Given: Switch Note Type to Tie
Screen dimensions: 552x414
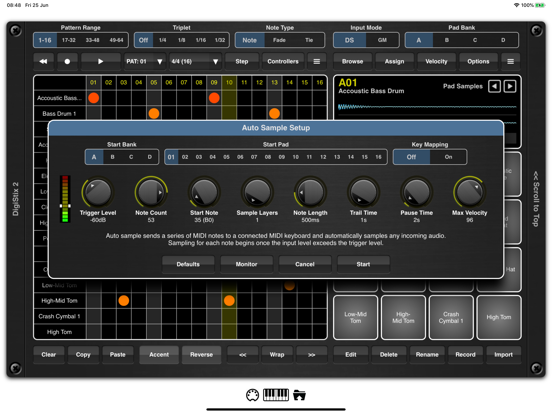Looking at the screenshot, I should click(x=309, y=40).
